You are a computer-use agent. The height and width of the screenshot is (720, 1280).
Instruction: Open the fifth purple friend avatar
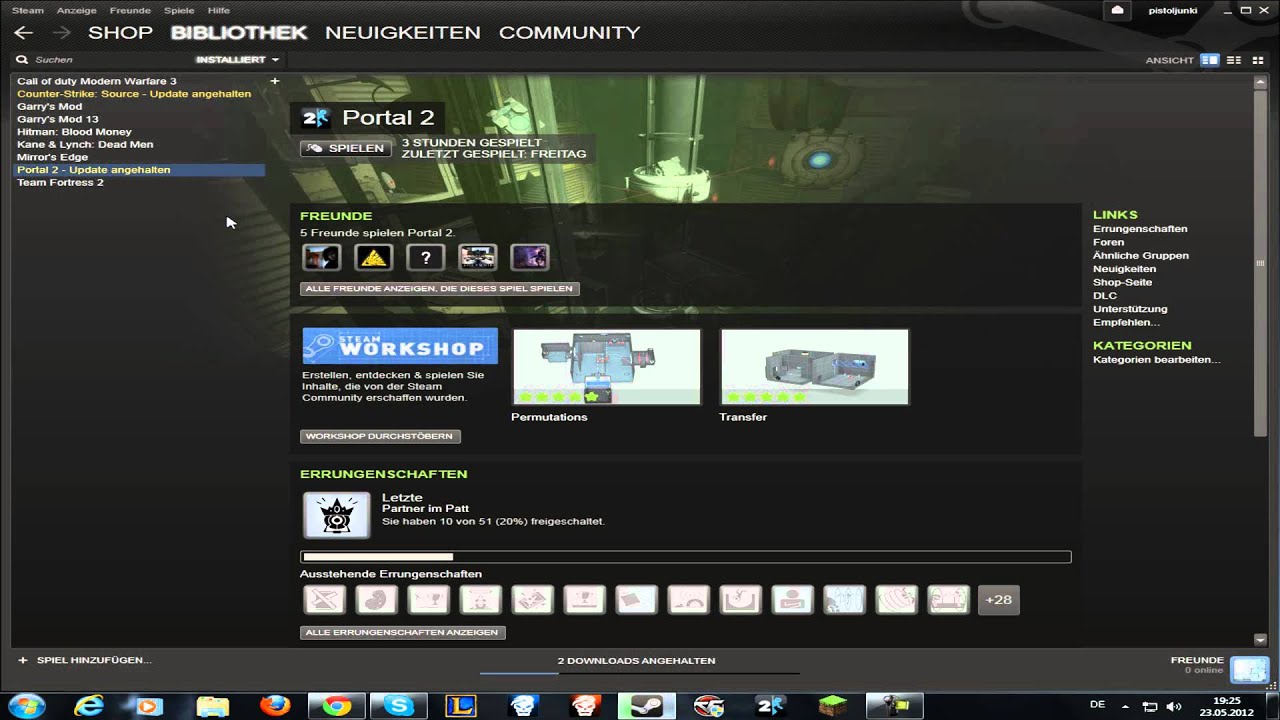pos(529,258)
